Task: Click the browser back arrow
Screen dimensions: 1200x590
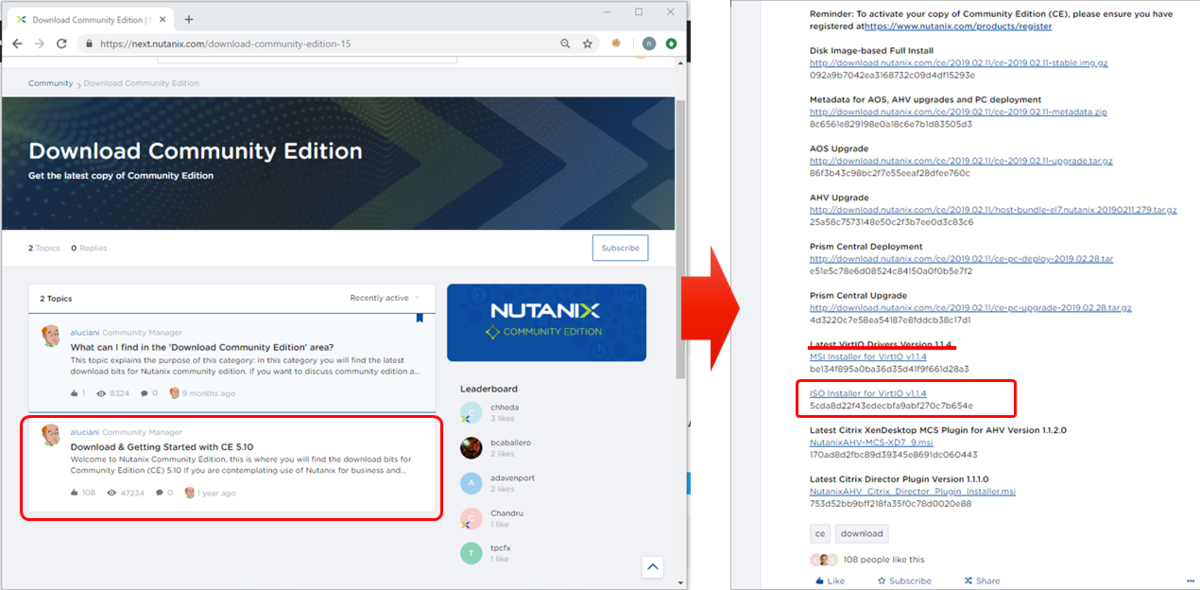Action: 17,44
